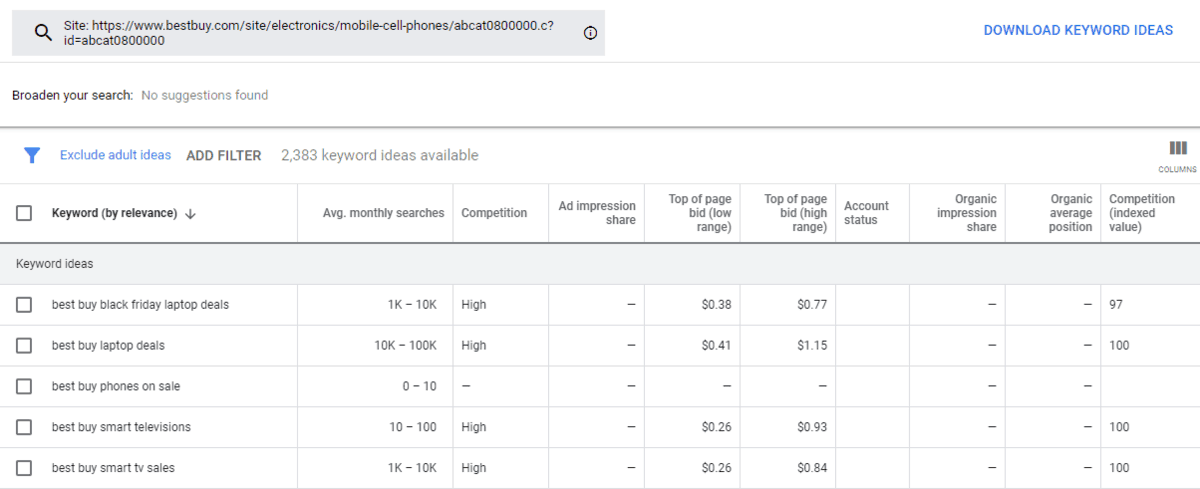1200x489 pixels.
Task: Check the box for best buy phones on sale
Action: tap(24, 386)
